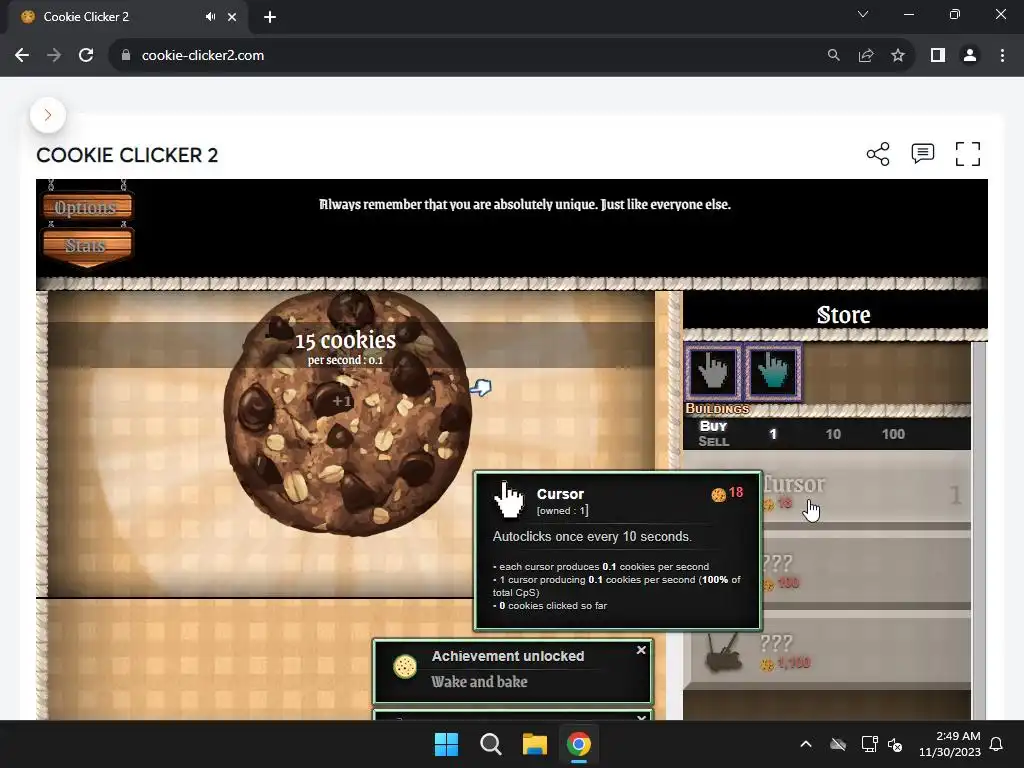Open the Chrome three-dot menu
The width and height of the screenshot is (1024, 768).
click(x=1002, y=56)
